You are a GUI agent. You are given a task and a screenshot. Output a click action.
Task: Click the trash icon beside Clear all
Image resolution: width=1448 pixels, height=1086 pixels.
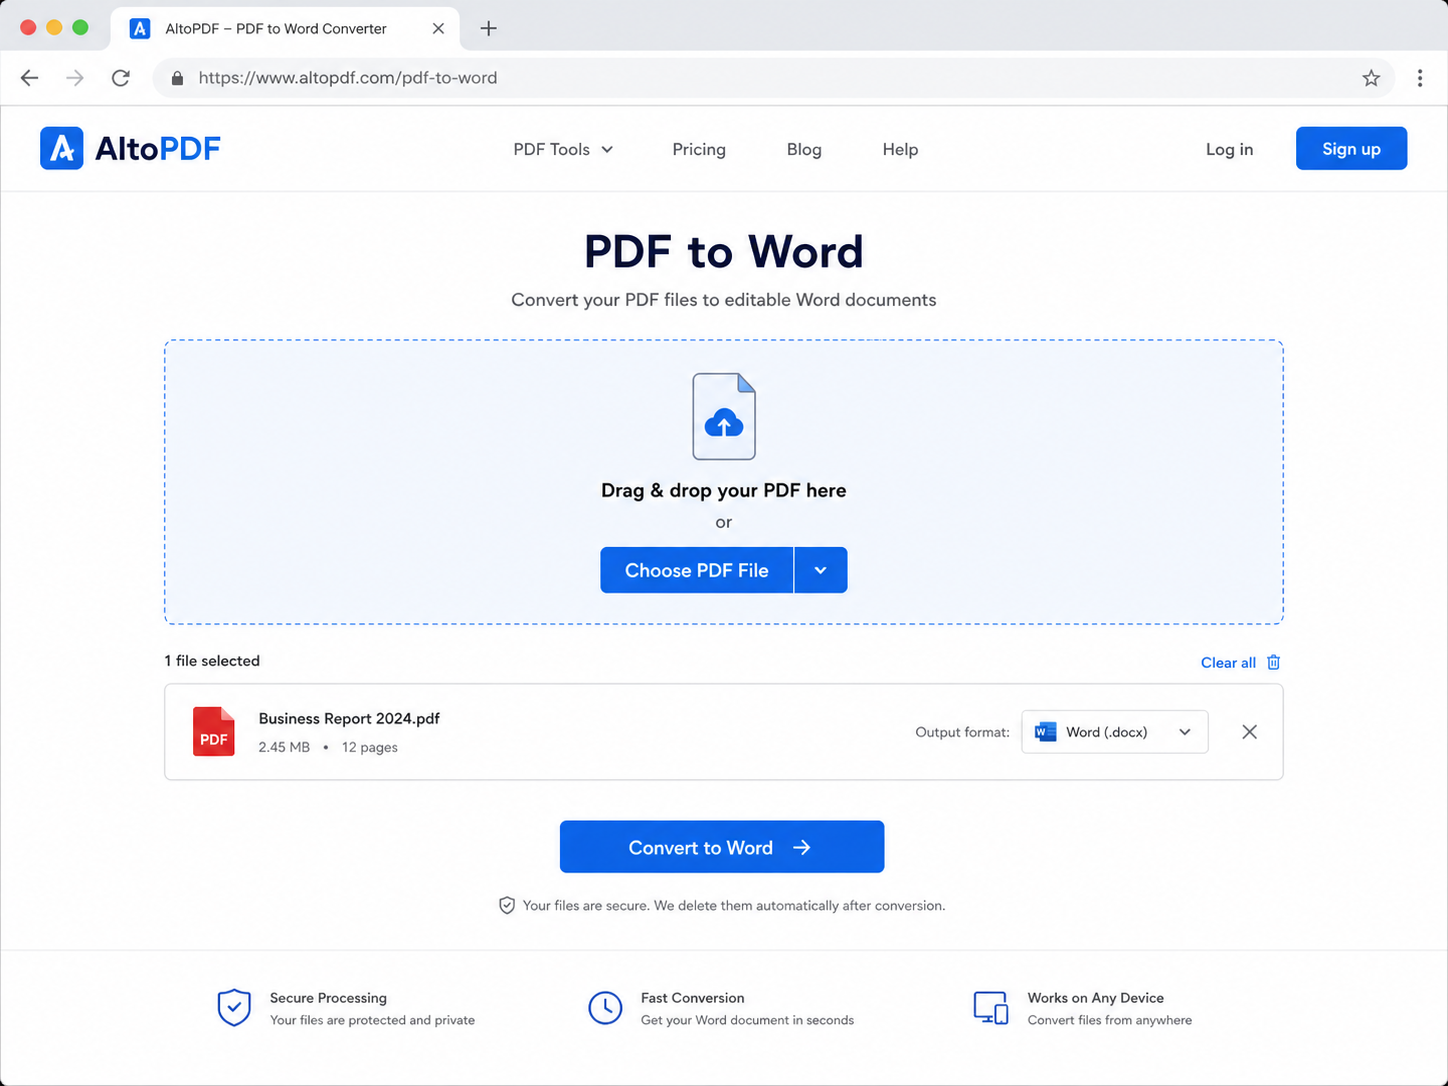1274,662
